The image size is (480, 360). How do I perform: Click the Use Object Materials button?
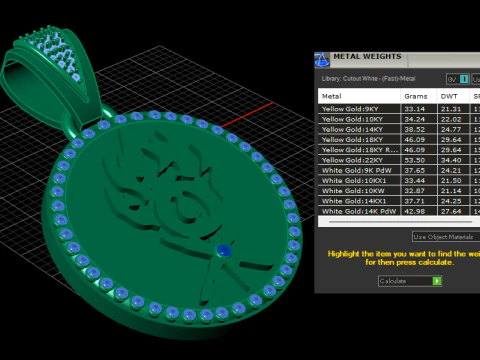coord(446,237)
